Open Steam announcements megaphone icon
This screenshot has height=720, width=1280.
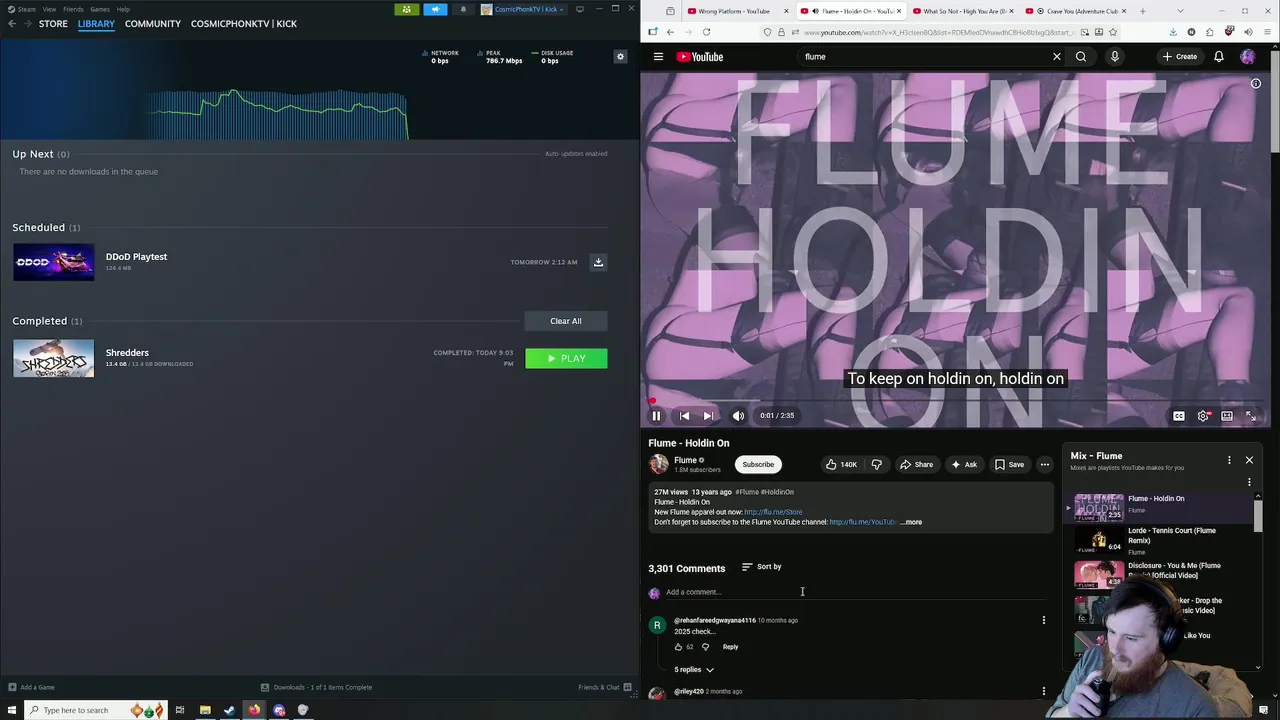(x=435, y=9)
